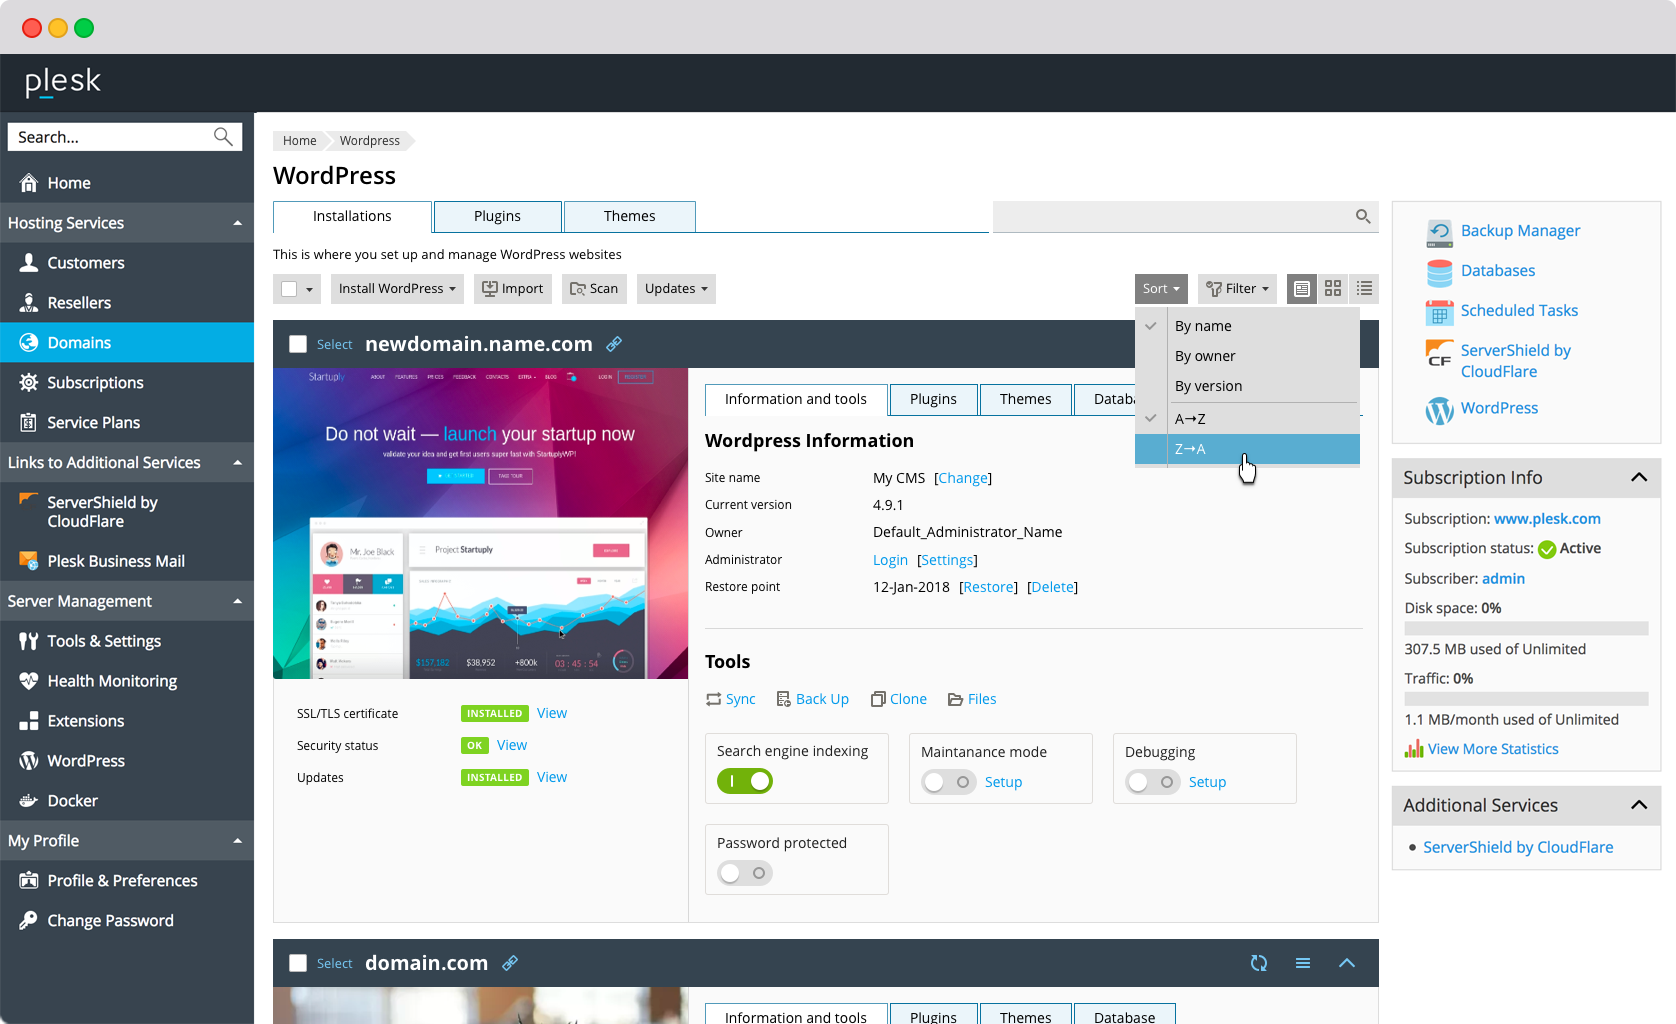
Task: Click refresh icon on domain.com header
Action: (x=1259, y=963)
